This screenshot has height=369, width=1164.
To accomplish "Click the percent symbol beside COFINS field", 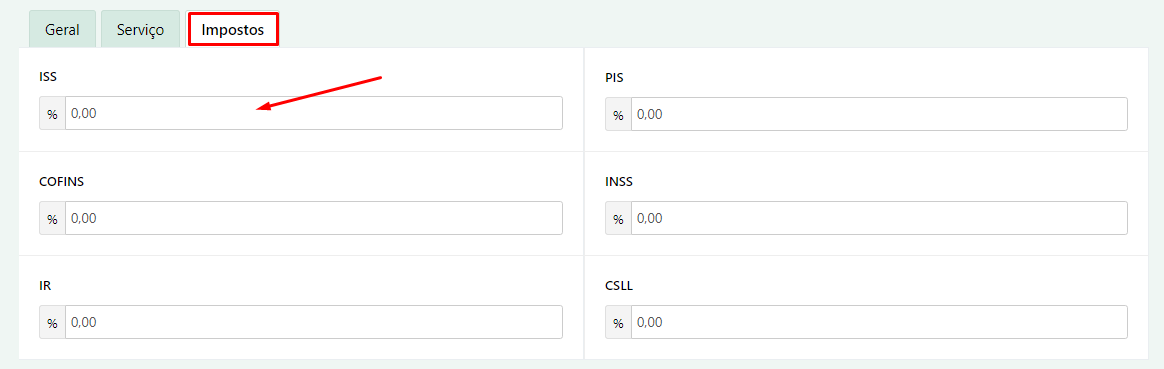I will [53, 219].
